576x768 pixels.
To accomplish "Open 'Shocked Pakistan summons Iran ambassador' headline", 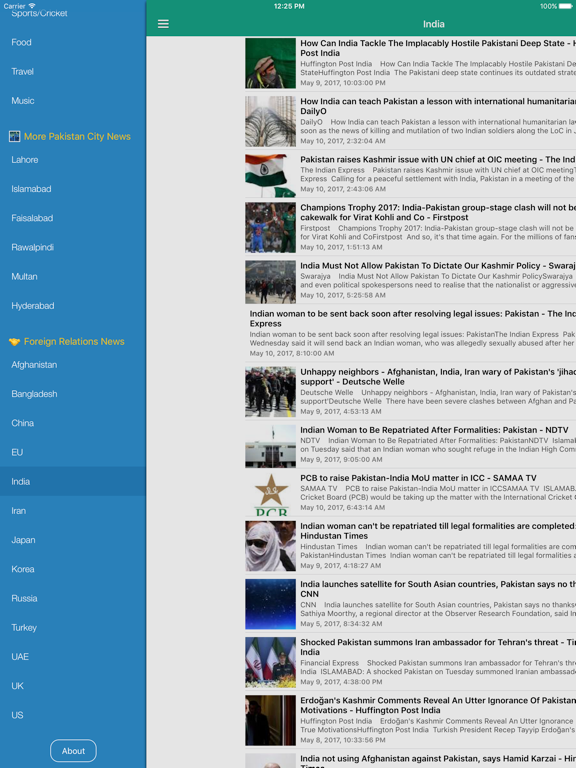I will tap(438, 647).
